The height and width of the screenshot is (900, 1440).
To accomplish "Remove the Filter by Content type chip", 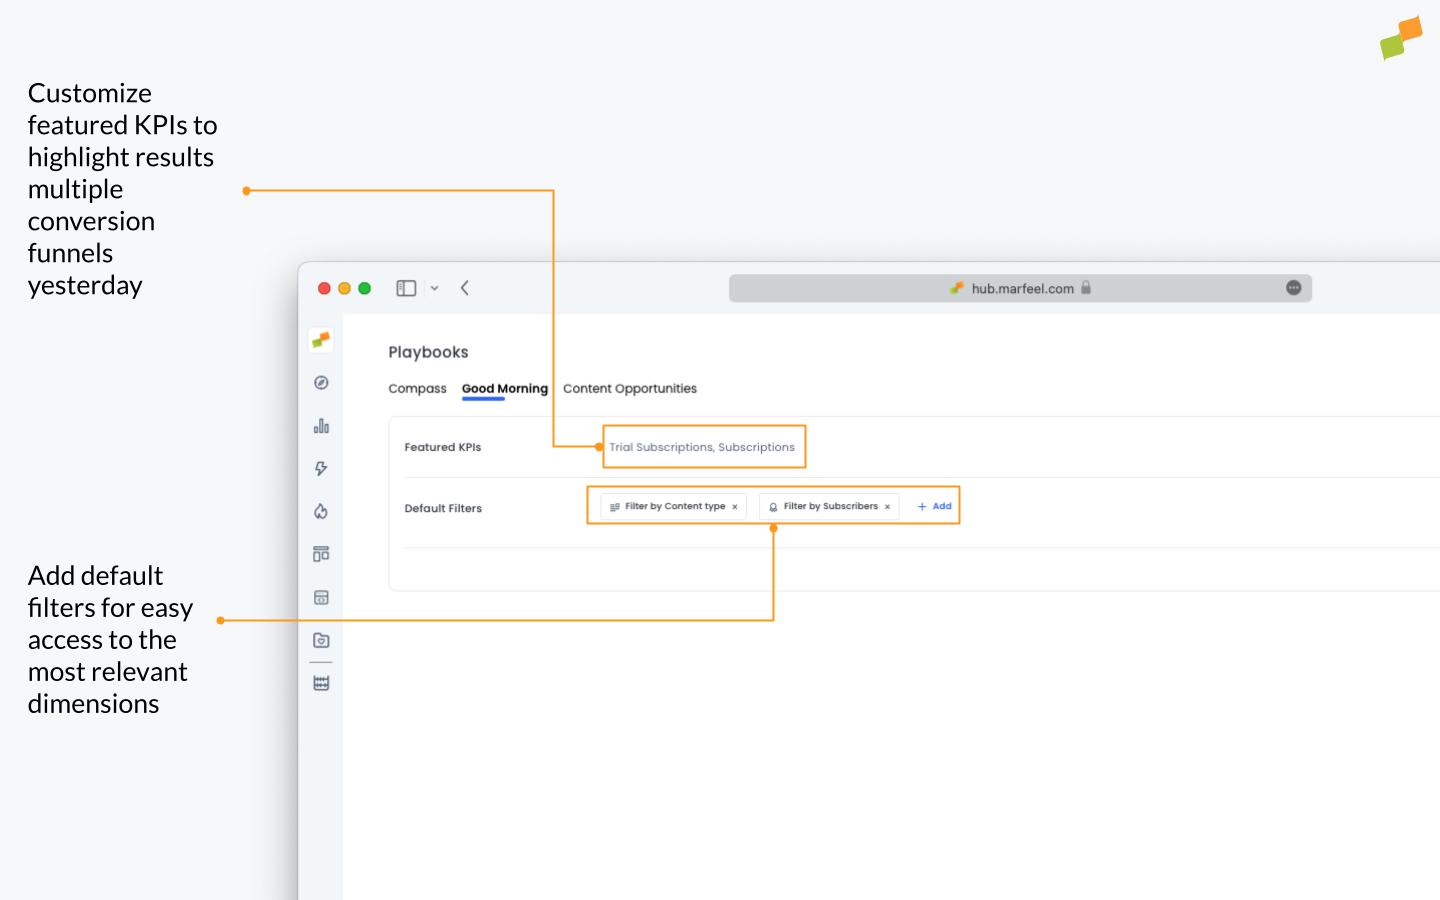I will [735, 506].
